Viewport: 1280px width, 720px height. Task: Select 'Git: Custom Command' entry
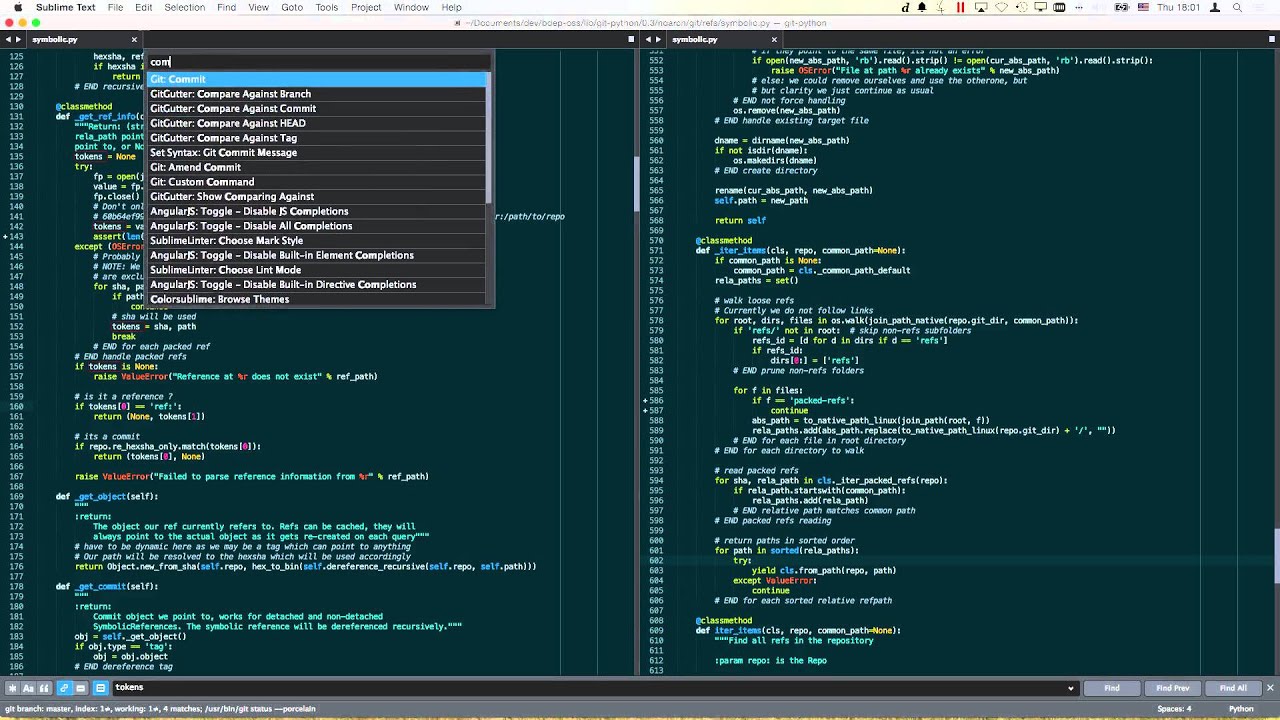(x=317, y=182)
